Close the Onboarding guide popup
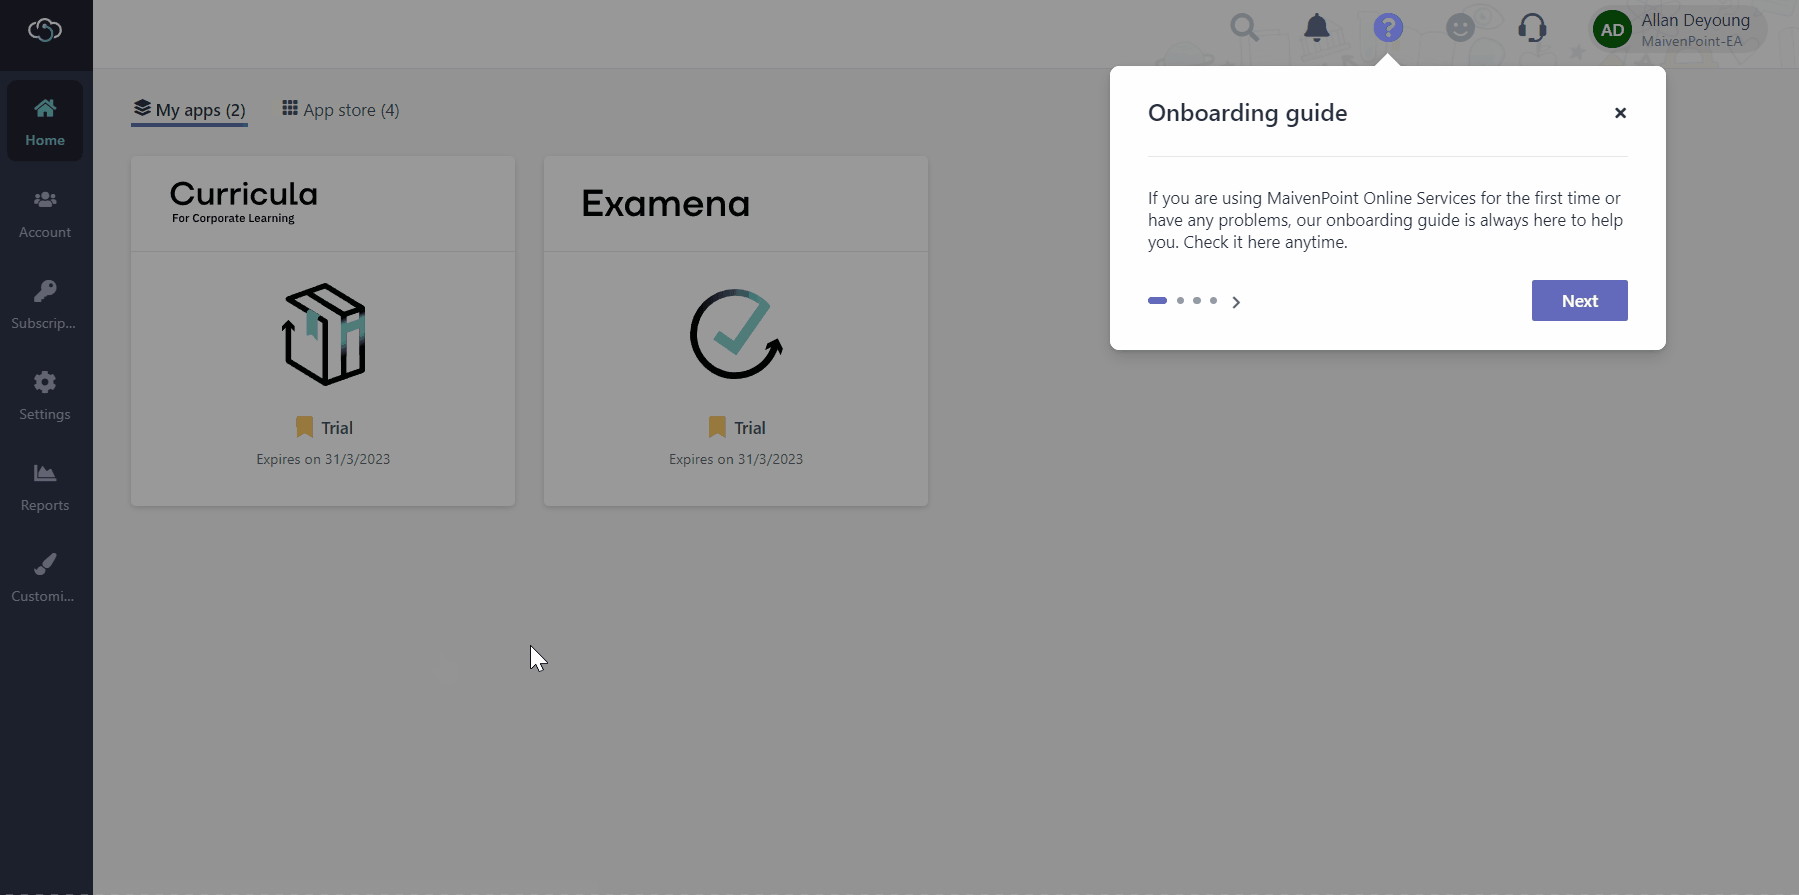The image size is (1799, 895). 1620,113
